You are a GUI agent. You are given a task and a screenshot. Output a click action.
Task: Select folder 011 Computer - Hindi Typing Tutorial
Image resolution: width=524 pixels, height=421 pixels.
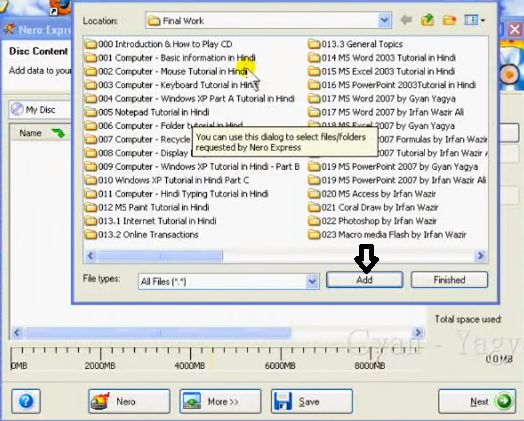tap(176, 194)
